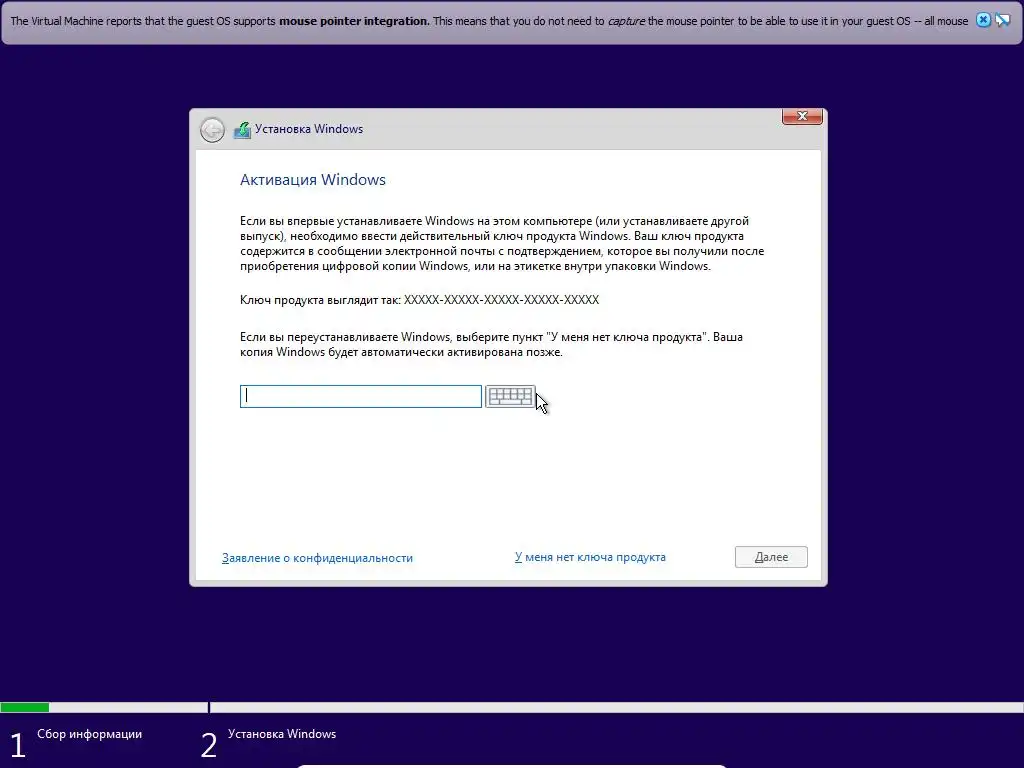Click the paragraph starting 'Если вы переустанавливаете Windows'

click(491, 344)
